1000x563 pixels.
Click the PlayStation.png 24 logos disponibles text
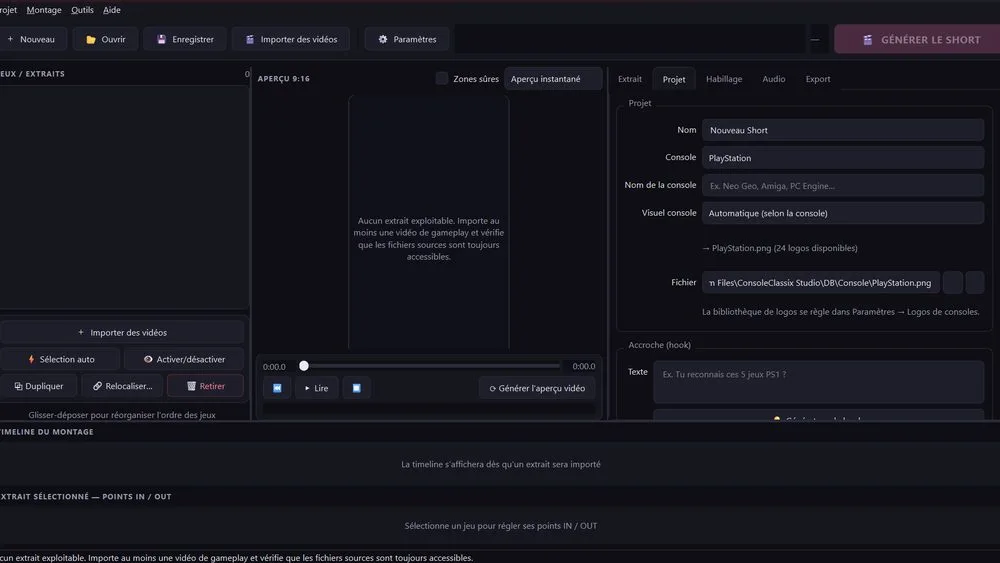point(779,248)
